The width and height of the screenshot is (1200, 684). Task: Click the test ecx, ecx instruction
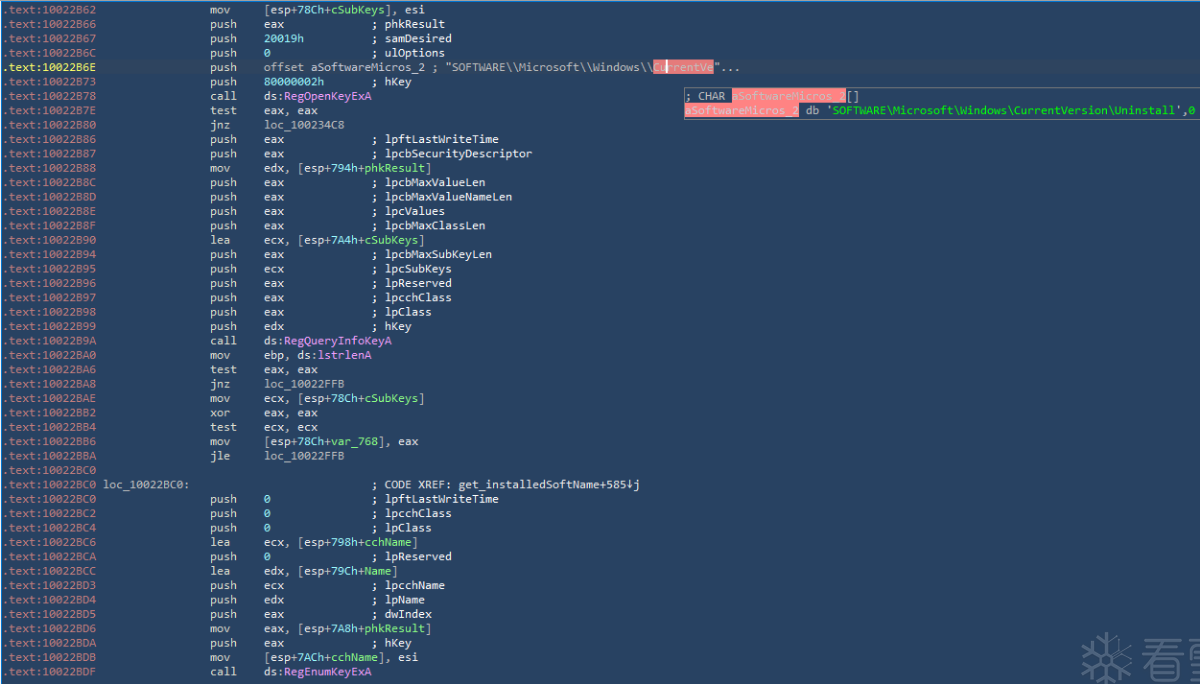(264, 427)
